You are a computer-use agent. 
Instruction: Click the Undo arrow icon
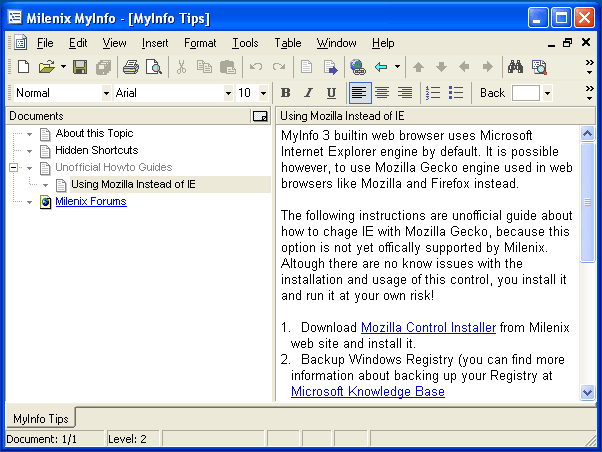(x=256, y=67)
